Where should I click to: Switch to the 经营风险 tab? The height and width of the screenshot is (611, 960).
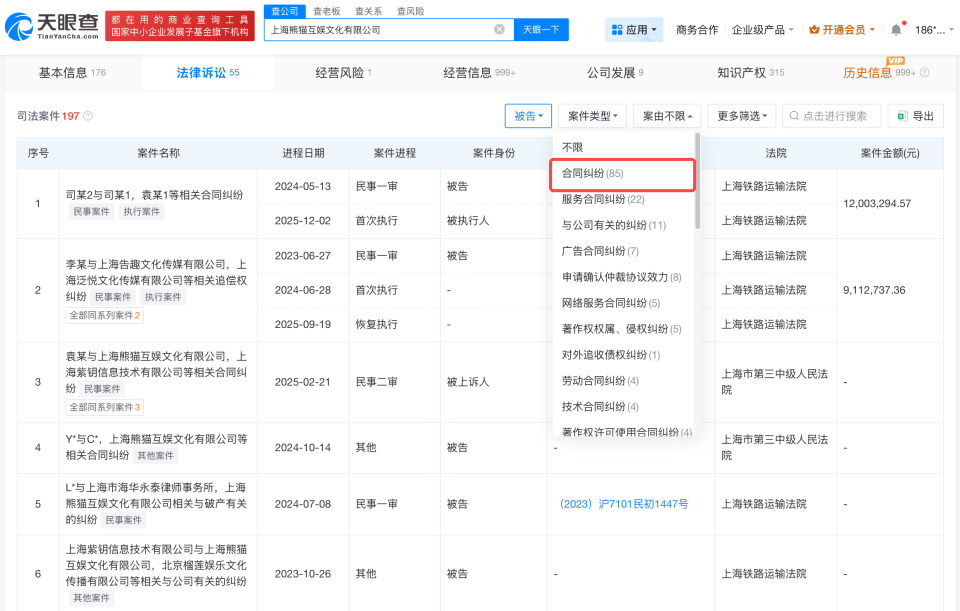(x=342, y=73)
